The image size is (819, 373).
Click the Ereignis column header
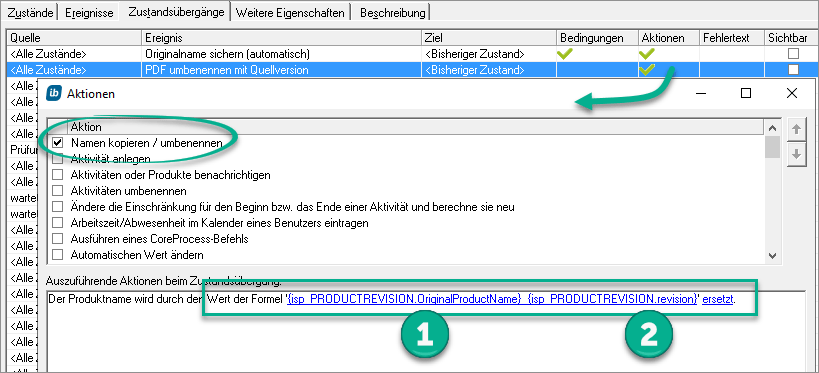click(282, 38)
